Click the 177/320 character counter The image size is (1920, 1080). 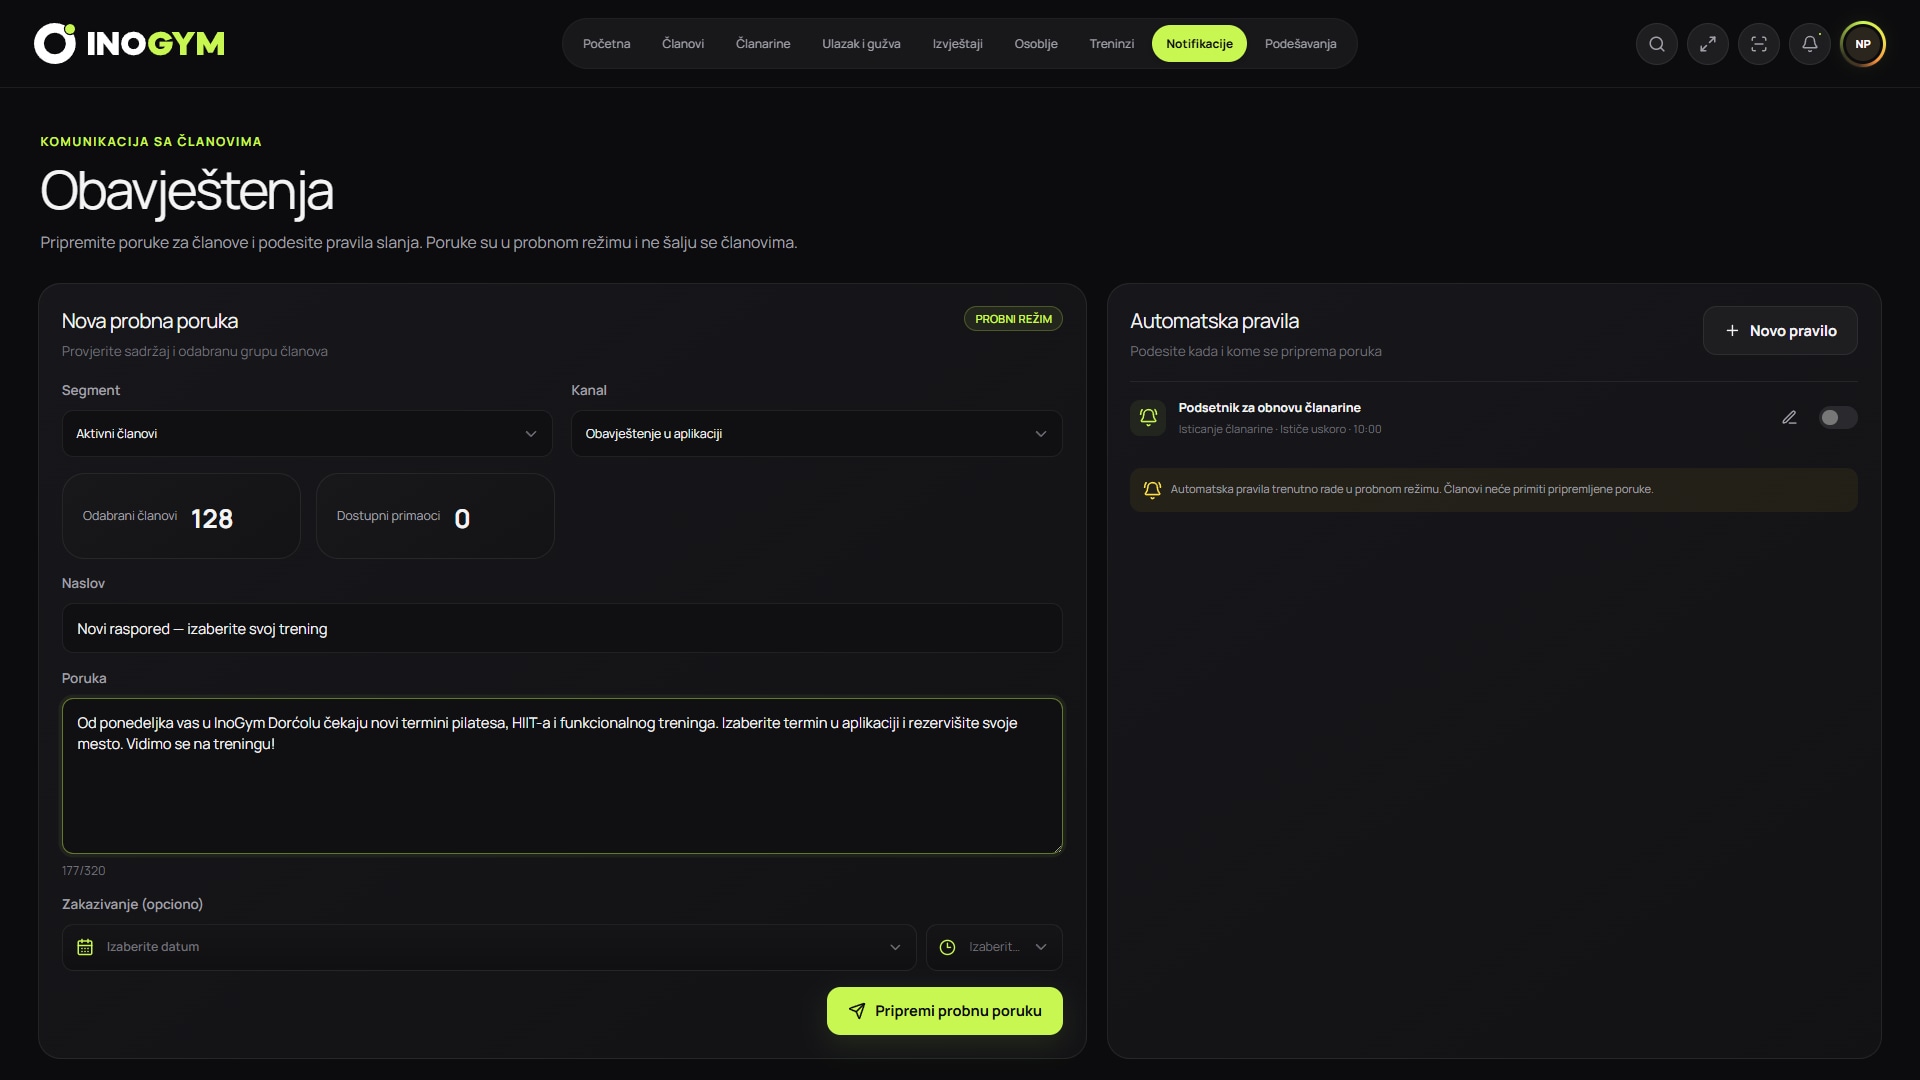tap(83, 871)
